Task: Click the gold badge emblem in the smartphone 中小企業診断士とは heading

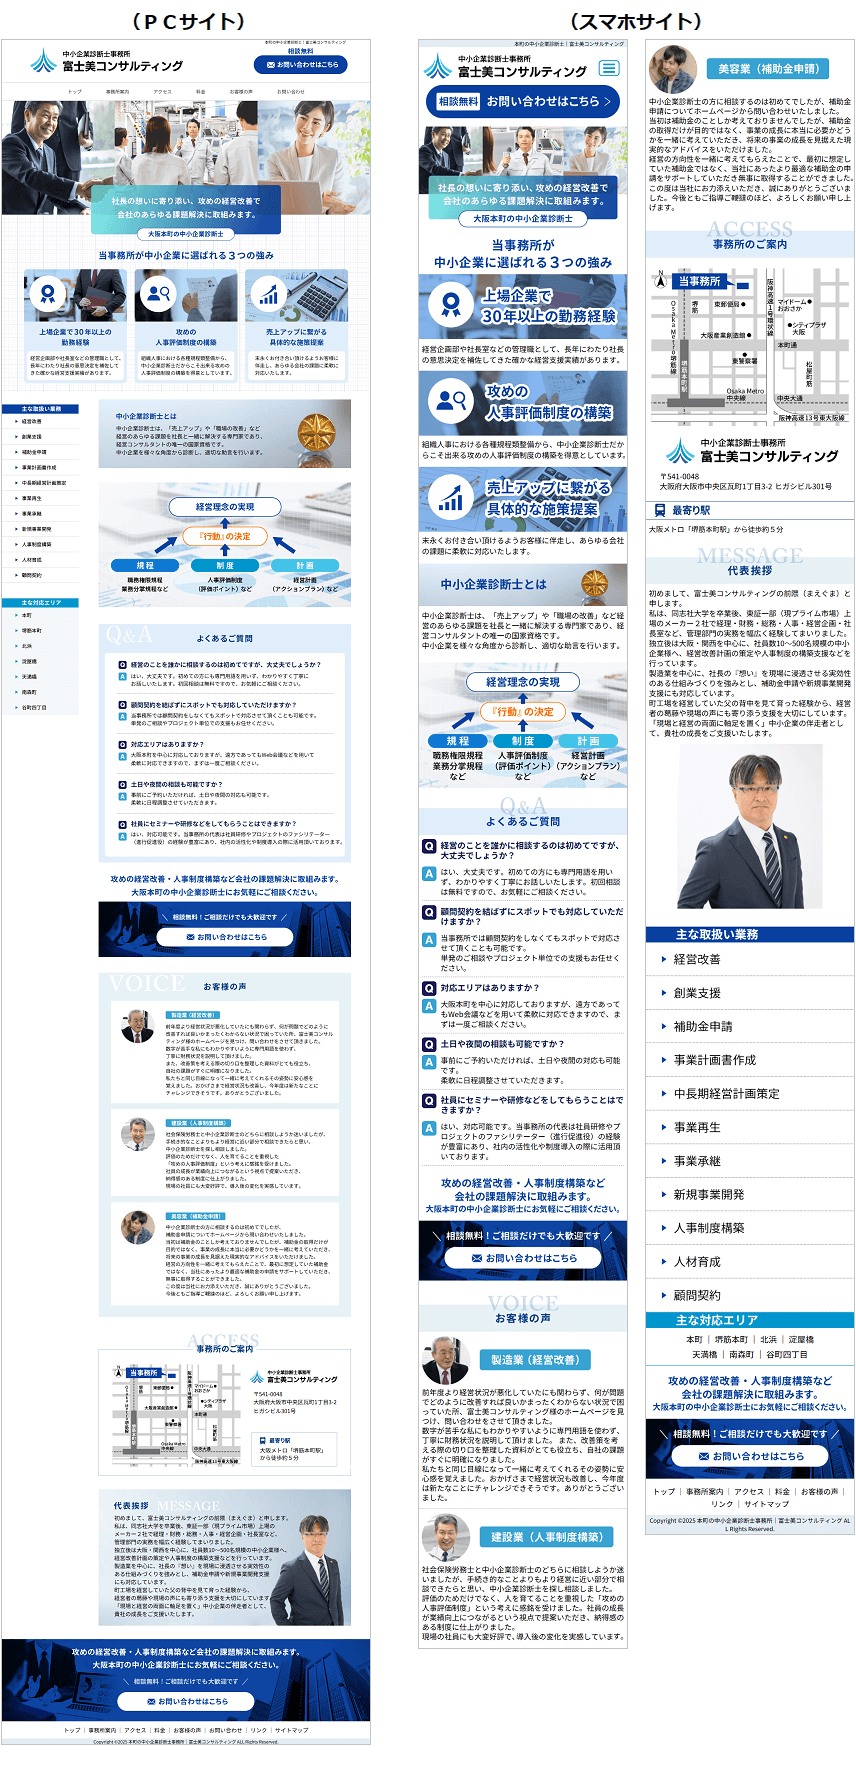Action: 594,582
